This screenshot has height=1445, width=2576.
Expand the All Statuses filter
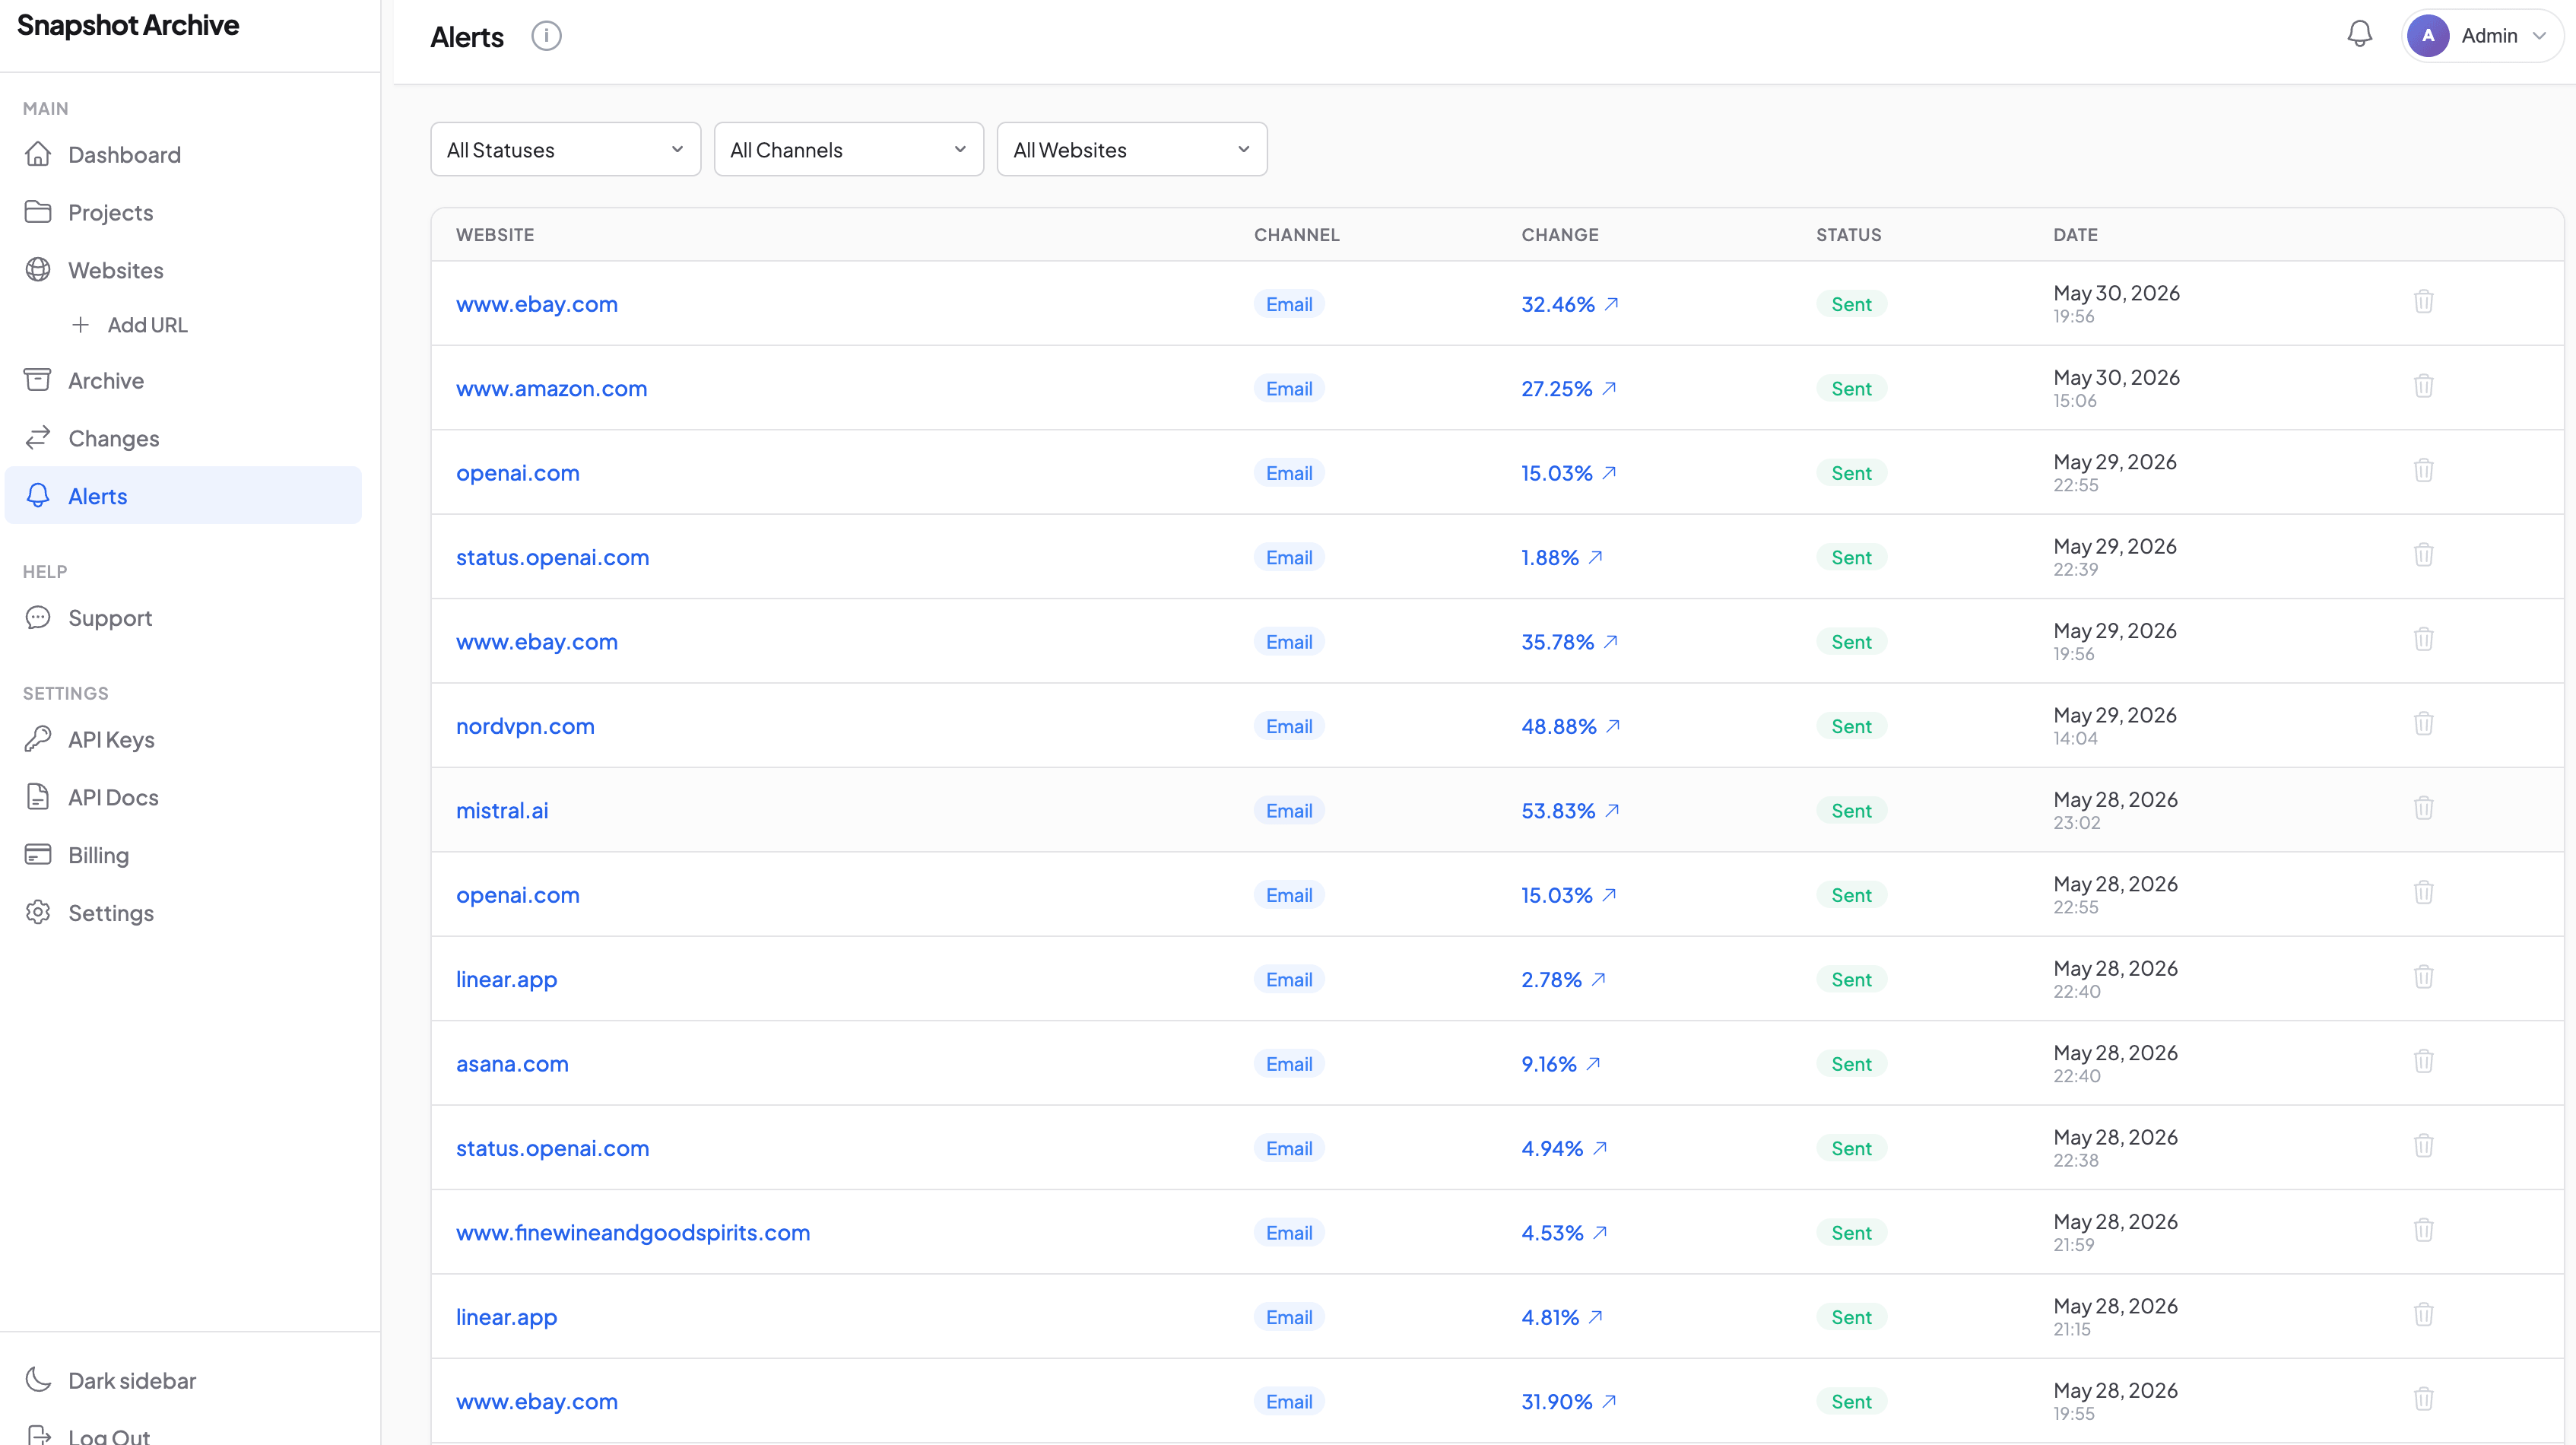pyautogui.click(x=565, y=150)
